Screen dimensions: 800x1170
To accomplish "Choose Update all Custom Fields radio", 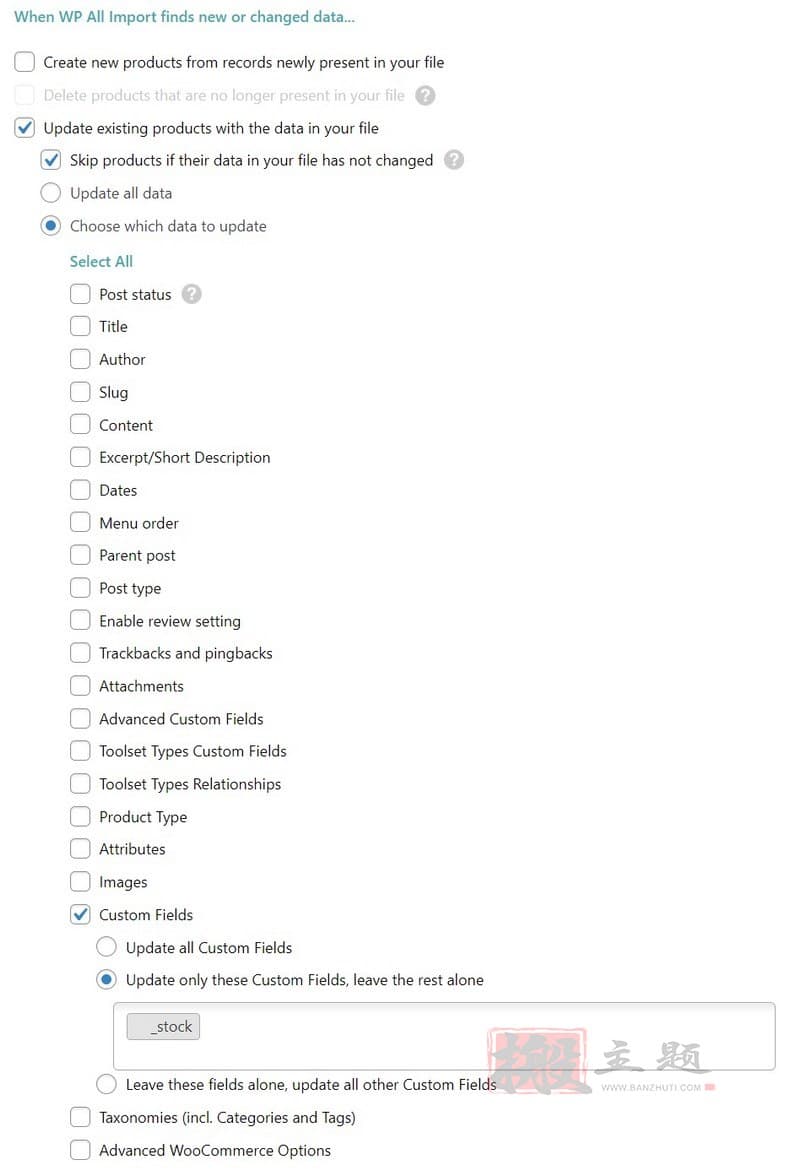I will (107, 948).
